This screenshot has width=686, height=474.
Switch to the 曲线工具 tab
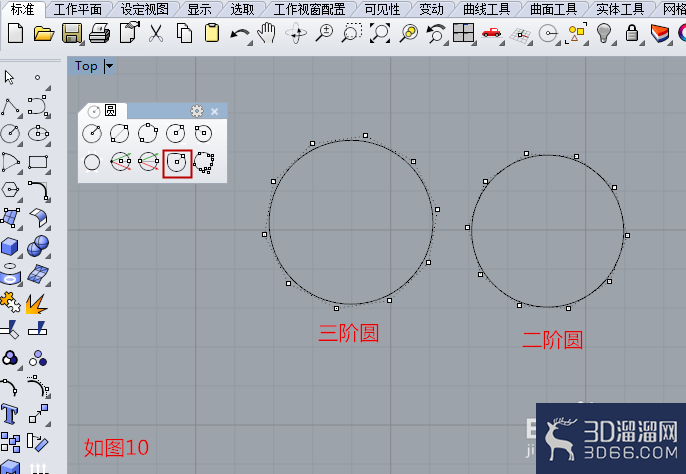point(486,9)
